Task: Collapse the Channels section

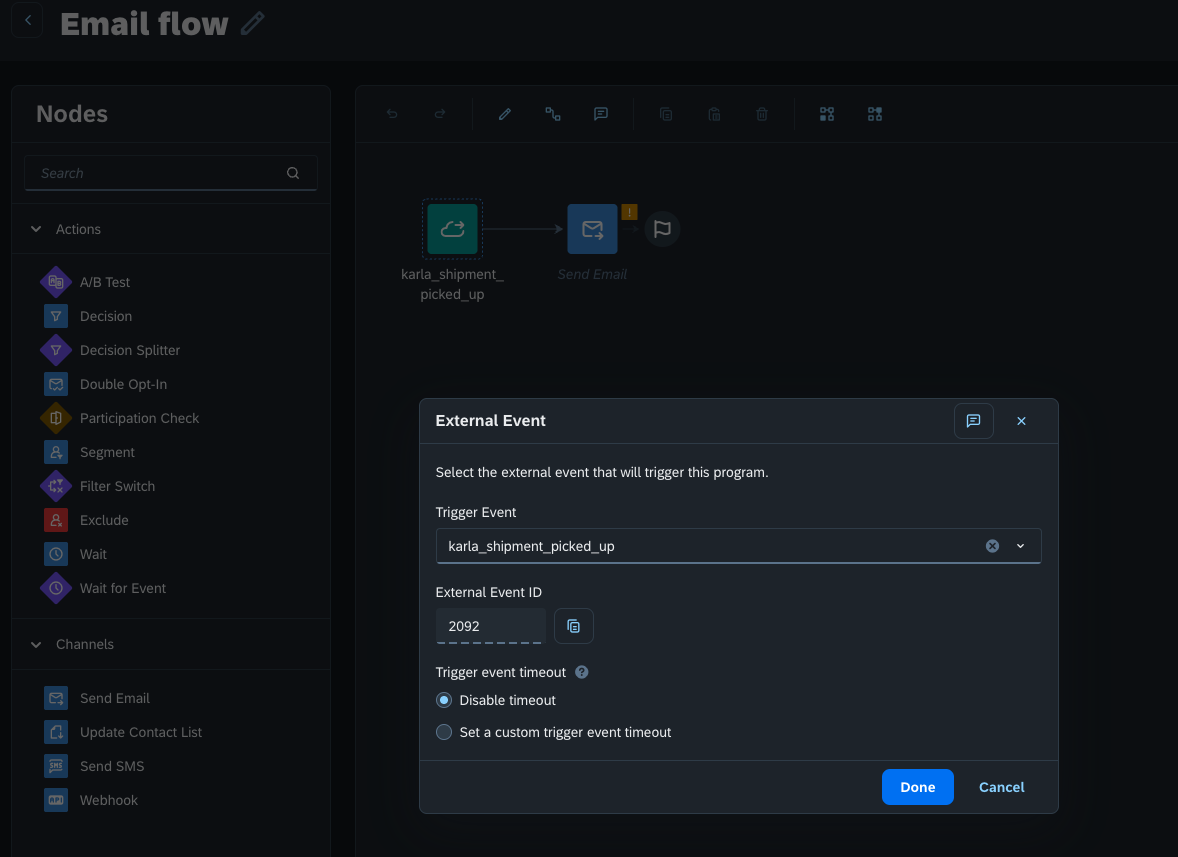Action: pyautogui.click(x=36, y=644)
